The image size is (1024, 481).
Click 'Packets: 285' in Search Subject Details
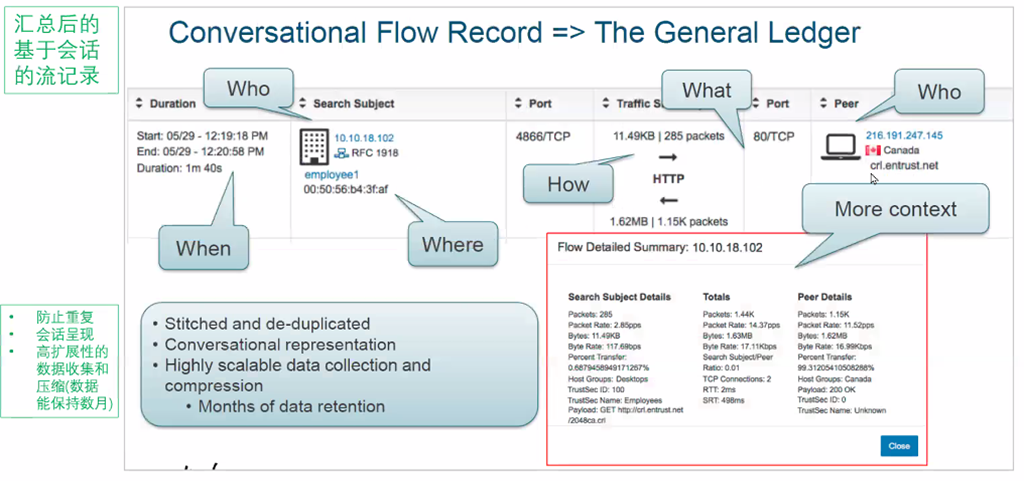pos(591,314)
